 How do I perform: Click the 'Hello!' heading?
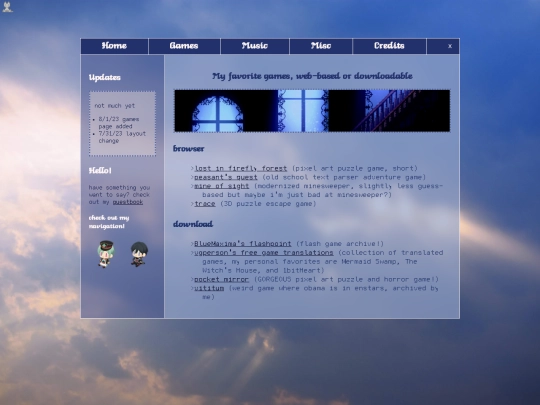pyautogui.click(x=100, y=170)
